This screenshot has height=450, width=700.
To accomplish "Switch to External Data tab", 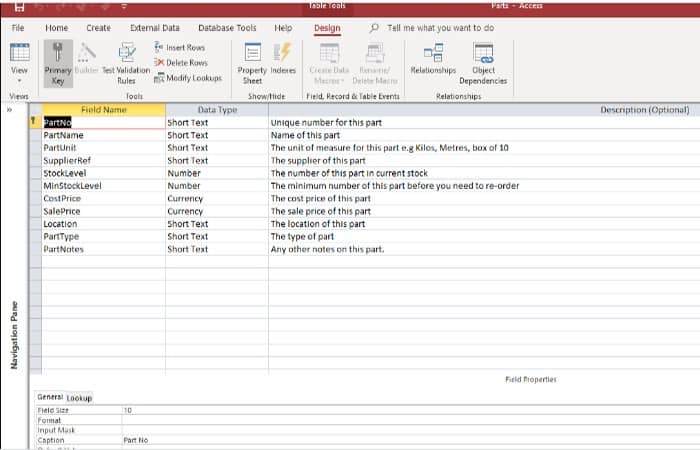I will point(155,28).
